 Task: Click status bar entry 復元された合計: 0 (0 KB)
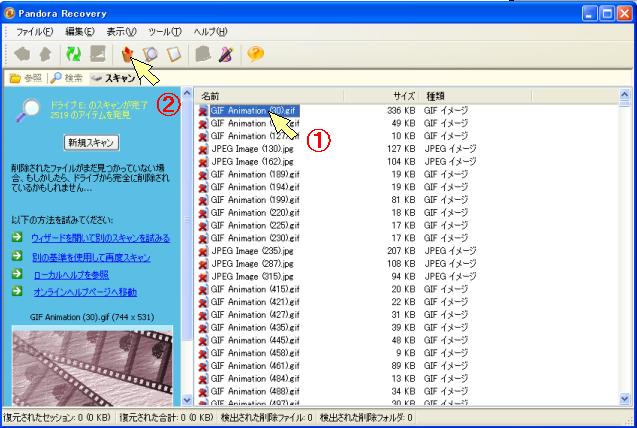[166, 417]
